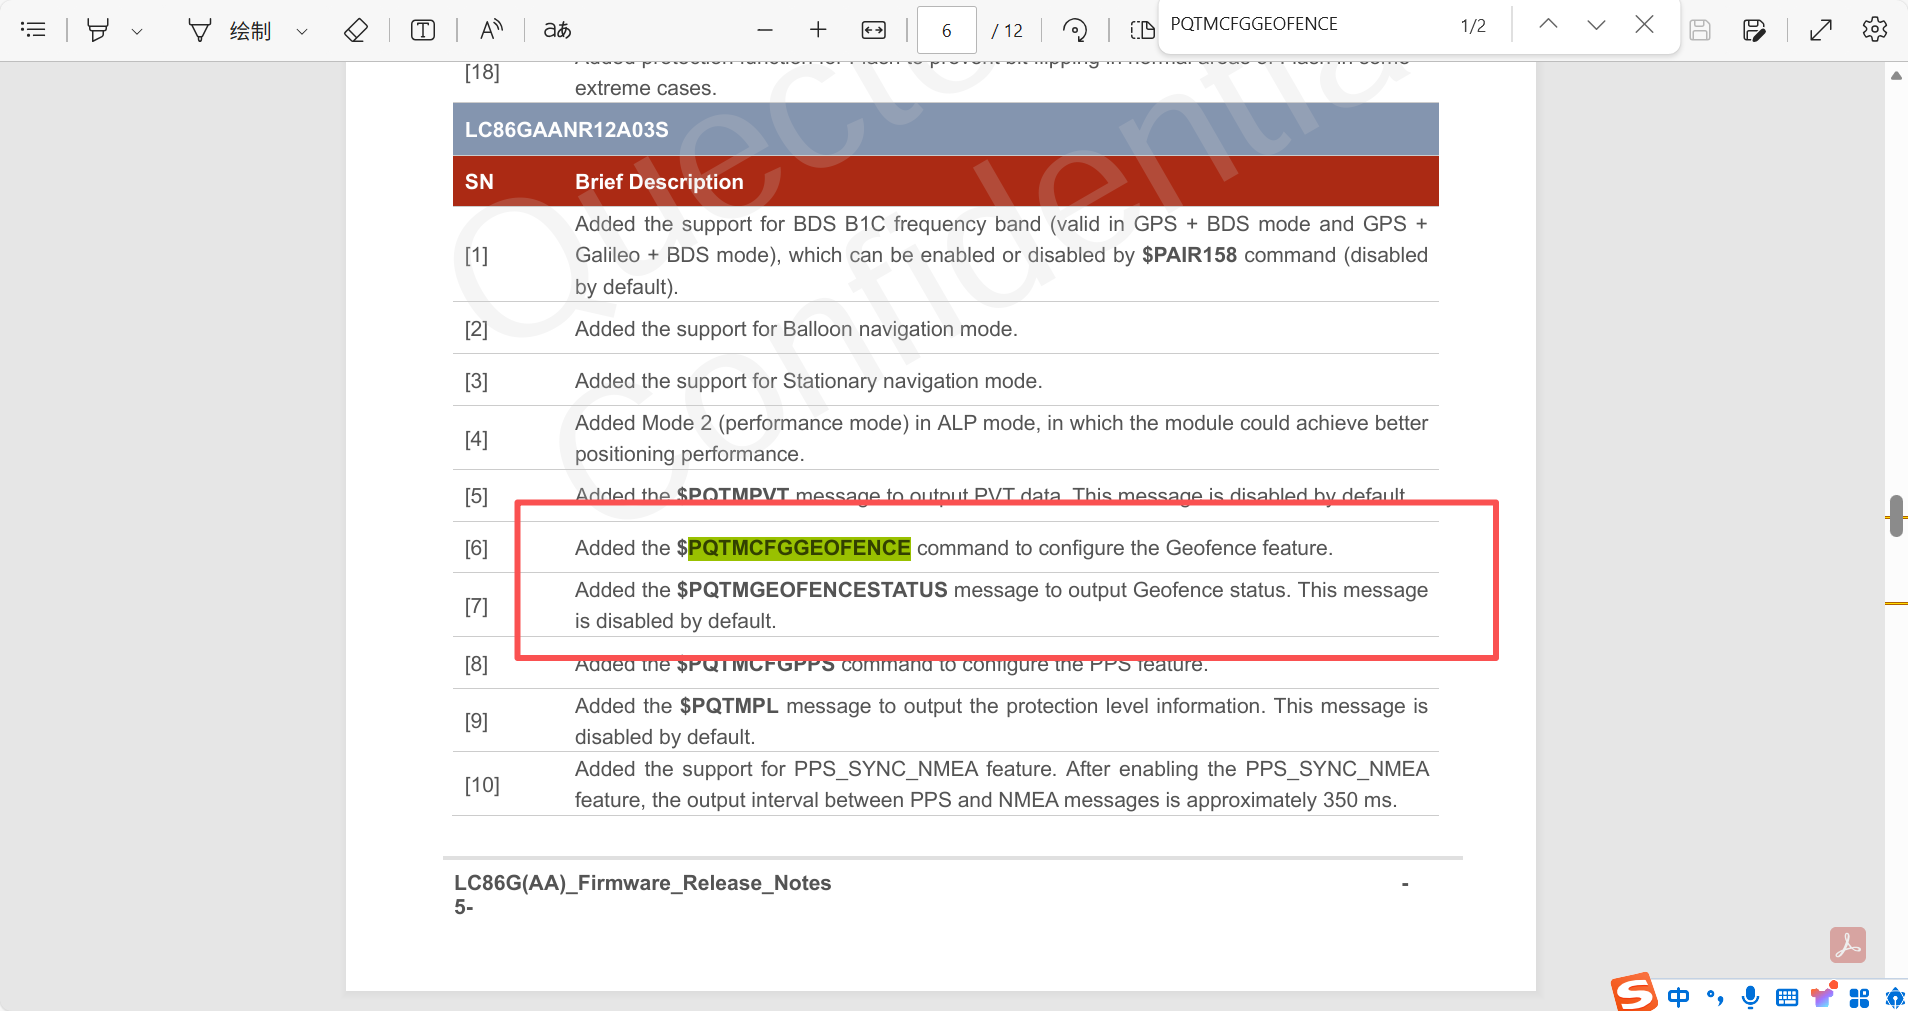Viewport: 1908px width, 1011px height.
Task: Toggle fit to width view
Action: tap(873, 30)
